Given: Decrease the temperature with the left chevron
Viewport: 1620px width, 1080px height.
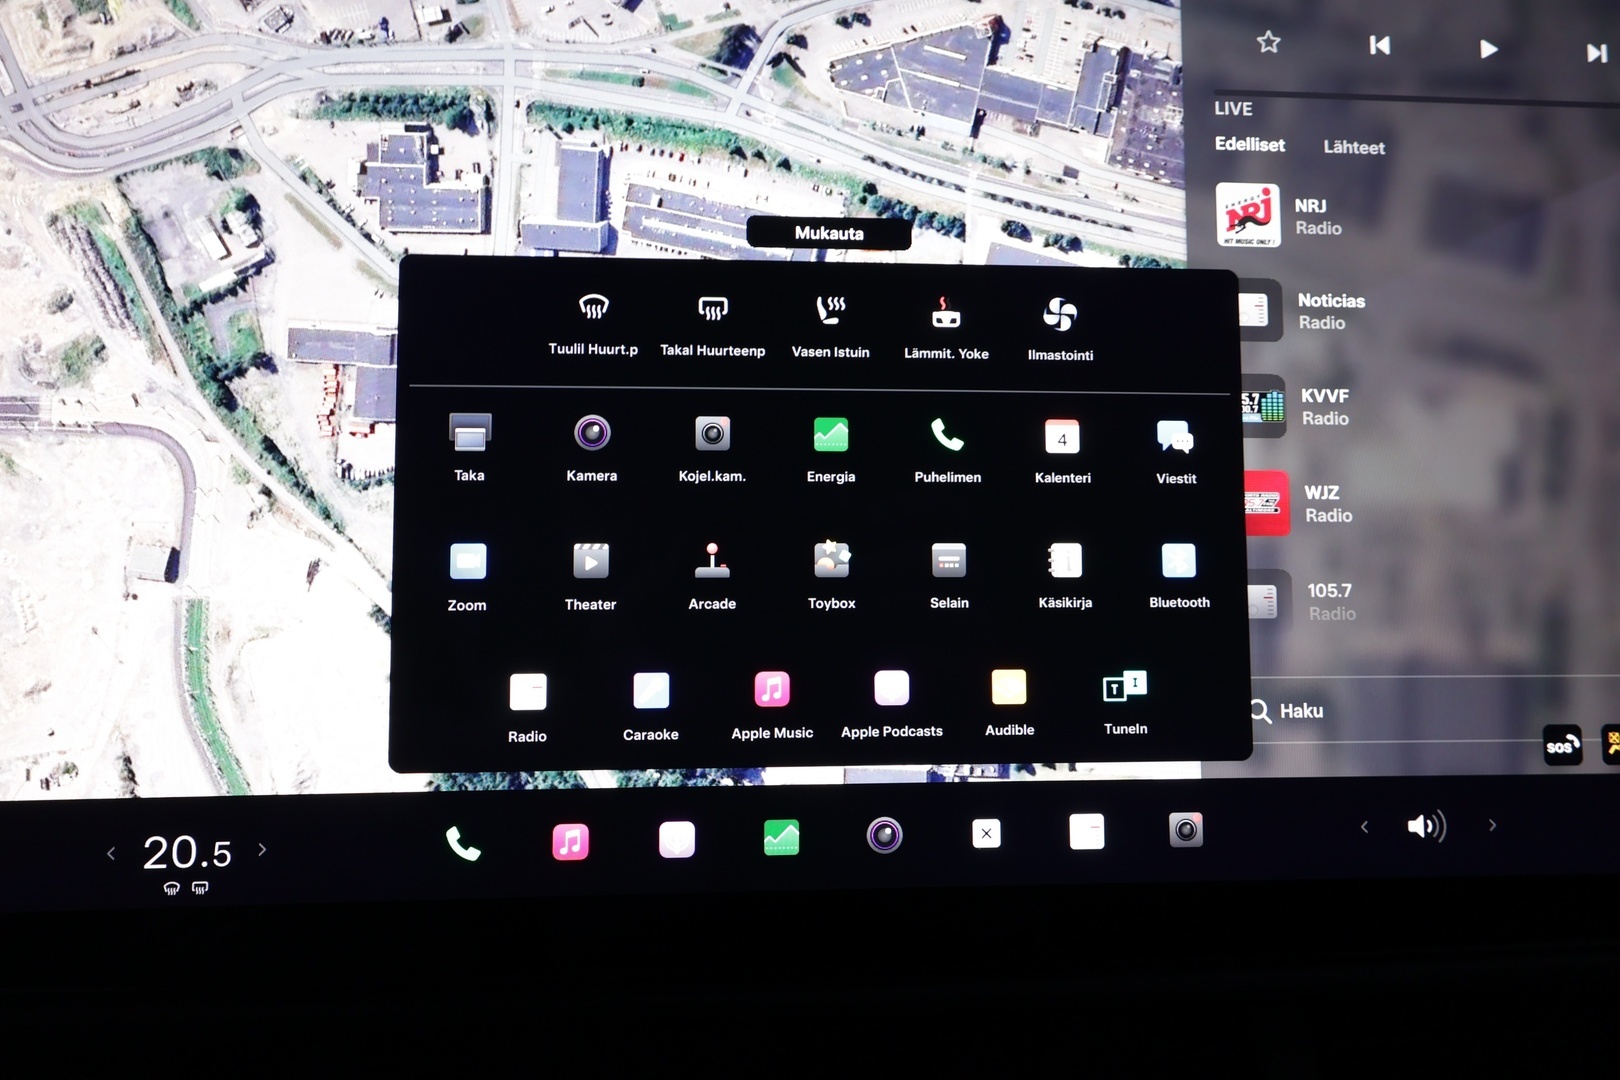Looking at the screenshot, I should point(111,853).
